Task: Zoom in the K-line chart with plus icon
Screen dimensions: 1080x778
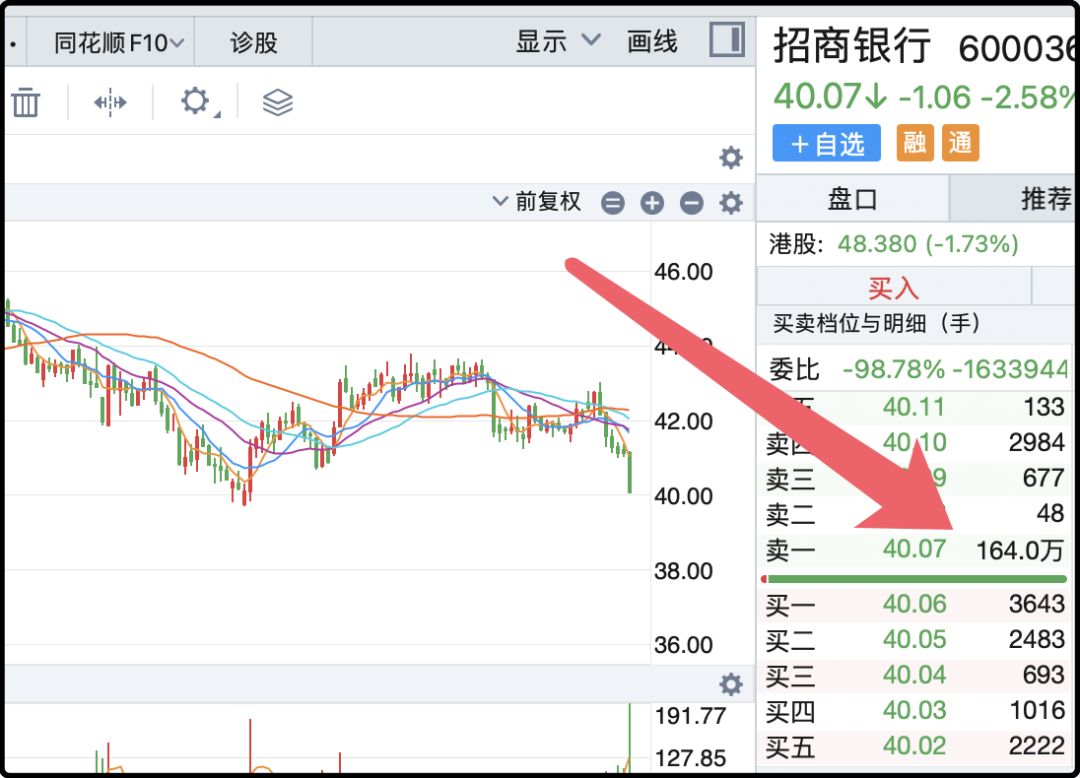Action: [x=652, y=202]
